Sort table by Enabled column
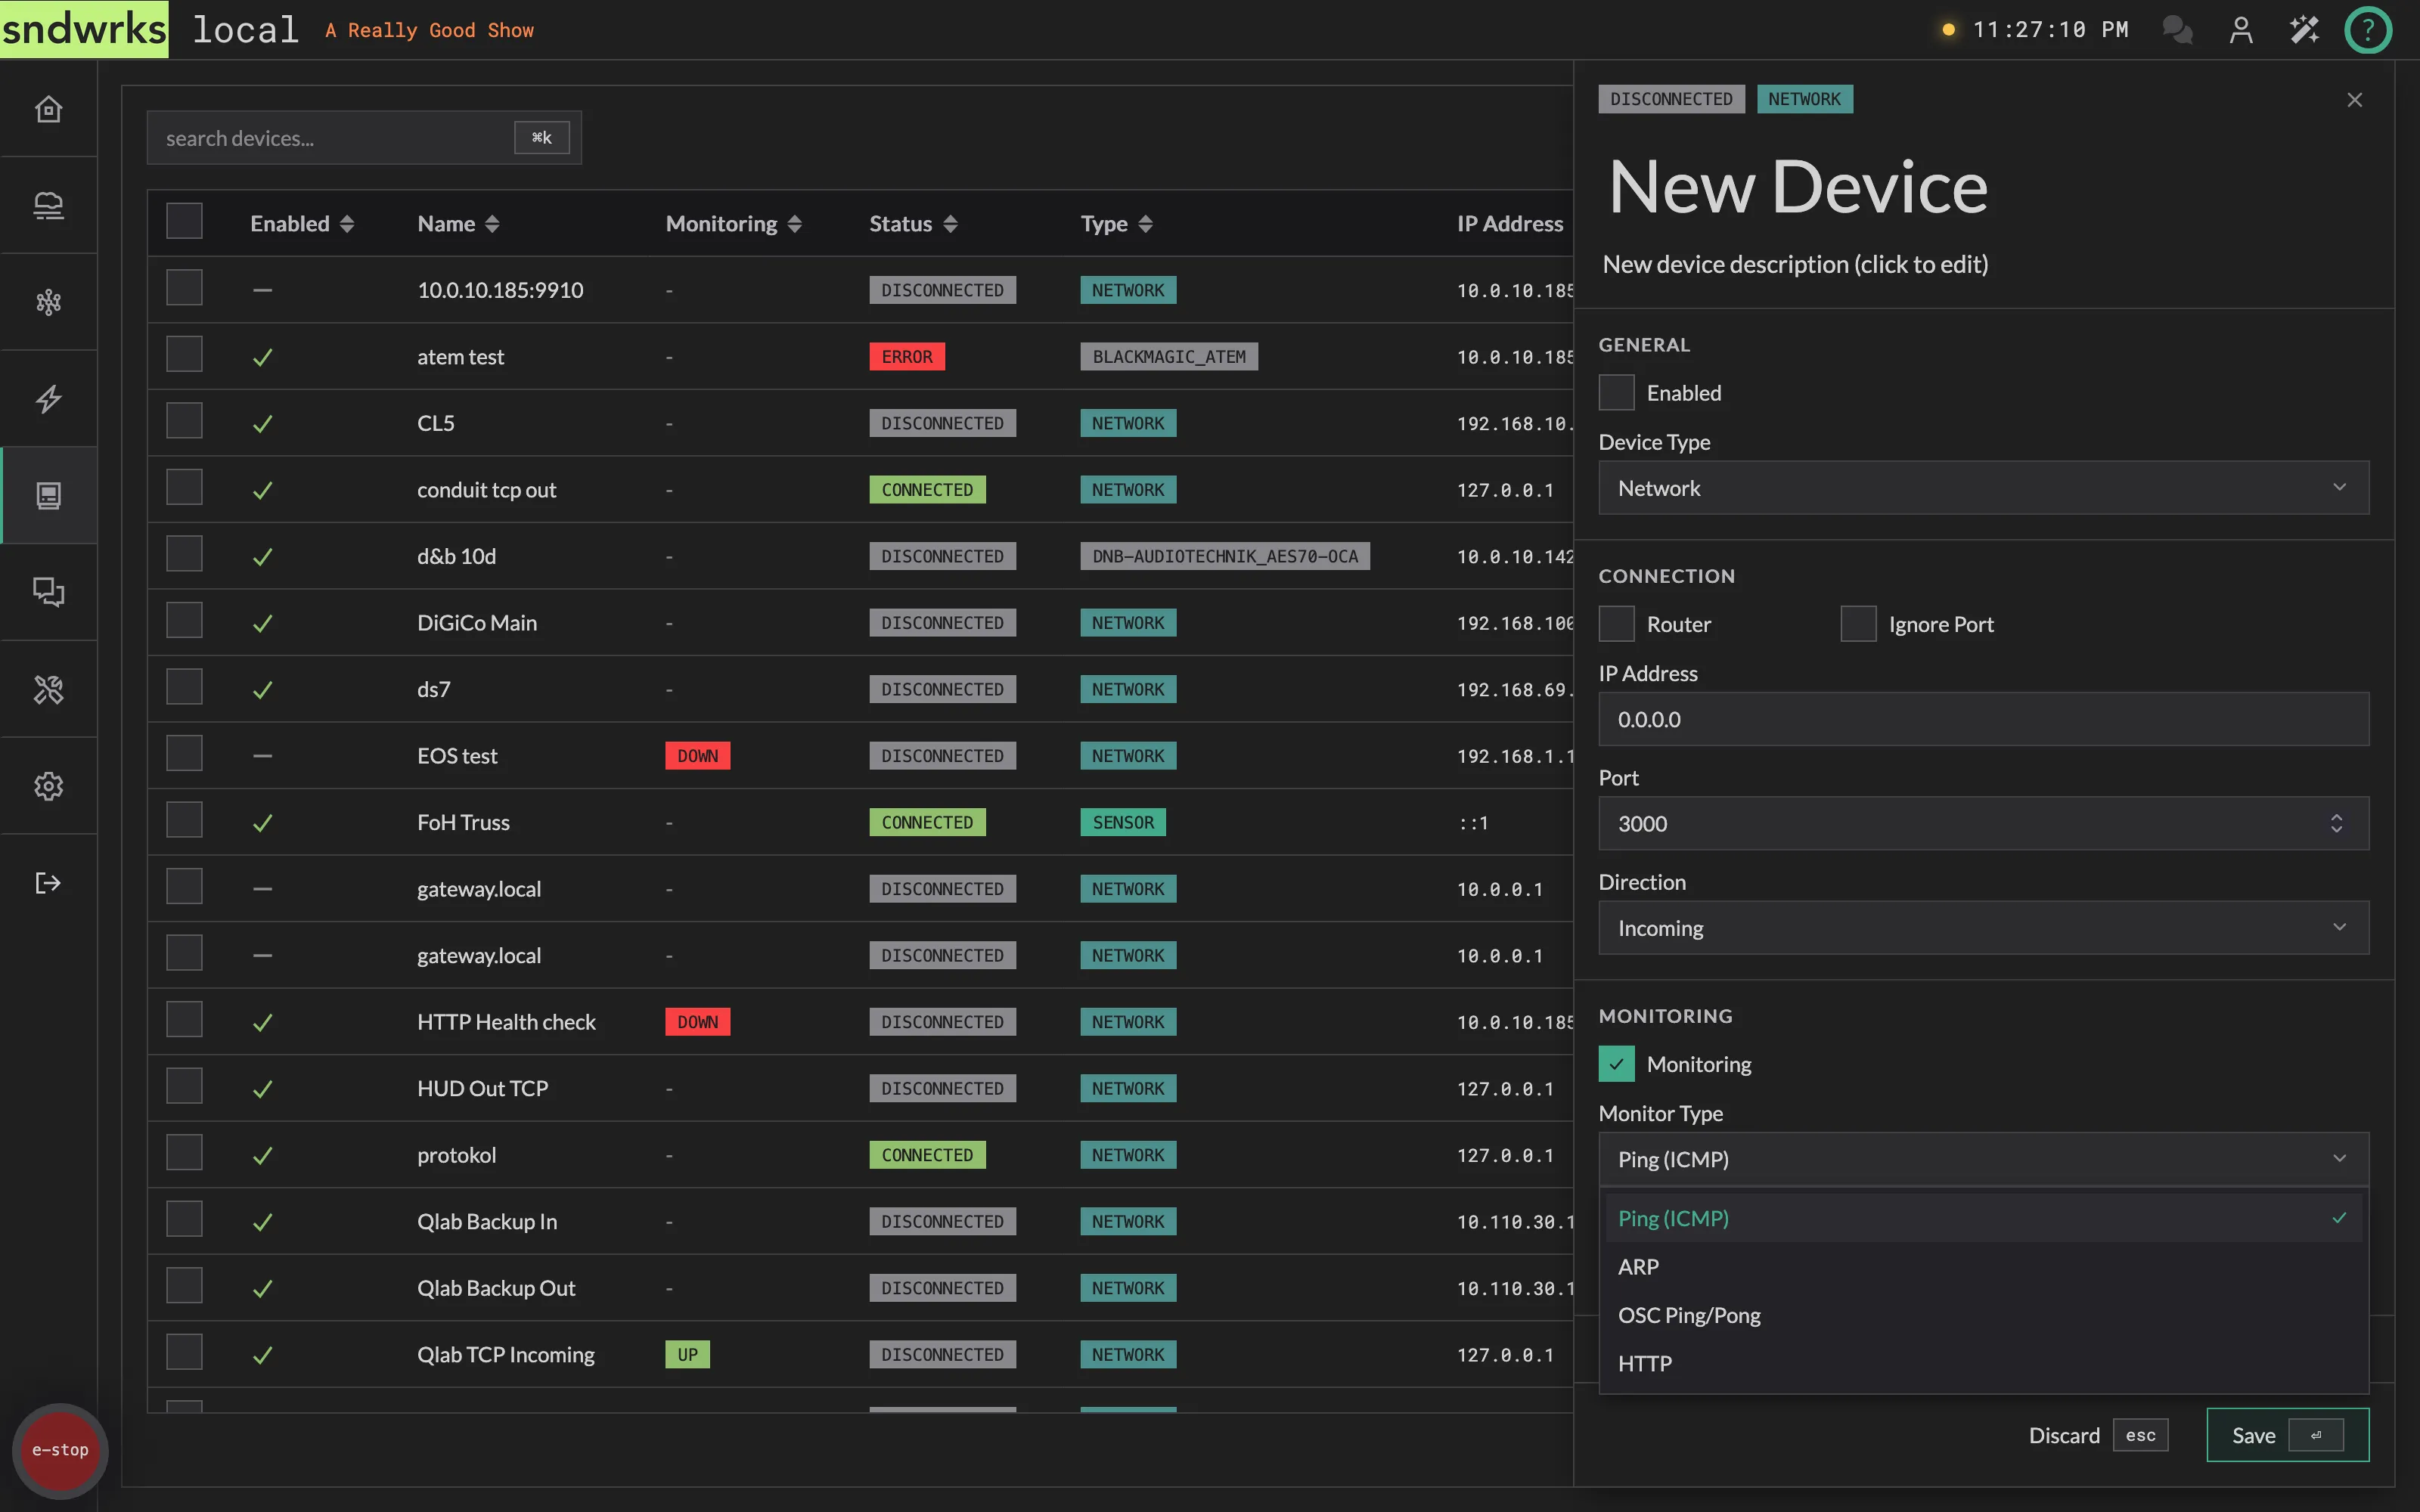The width and height of the screenshot is (2420, 1512). 302,224
